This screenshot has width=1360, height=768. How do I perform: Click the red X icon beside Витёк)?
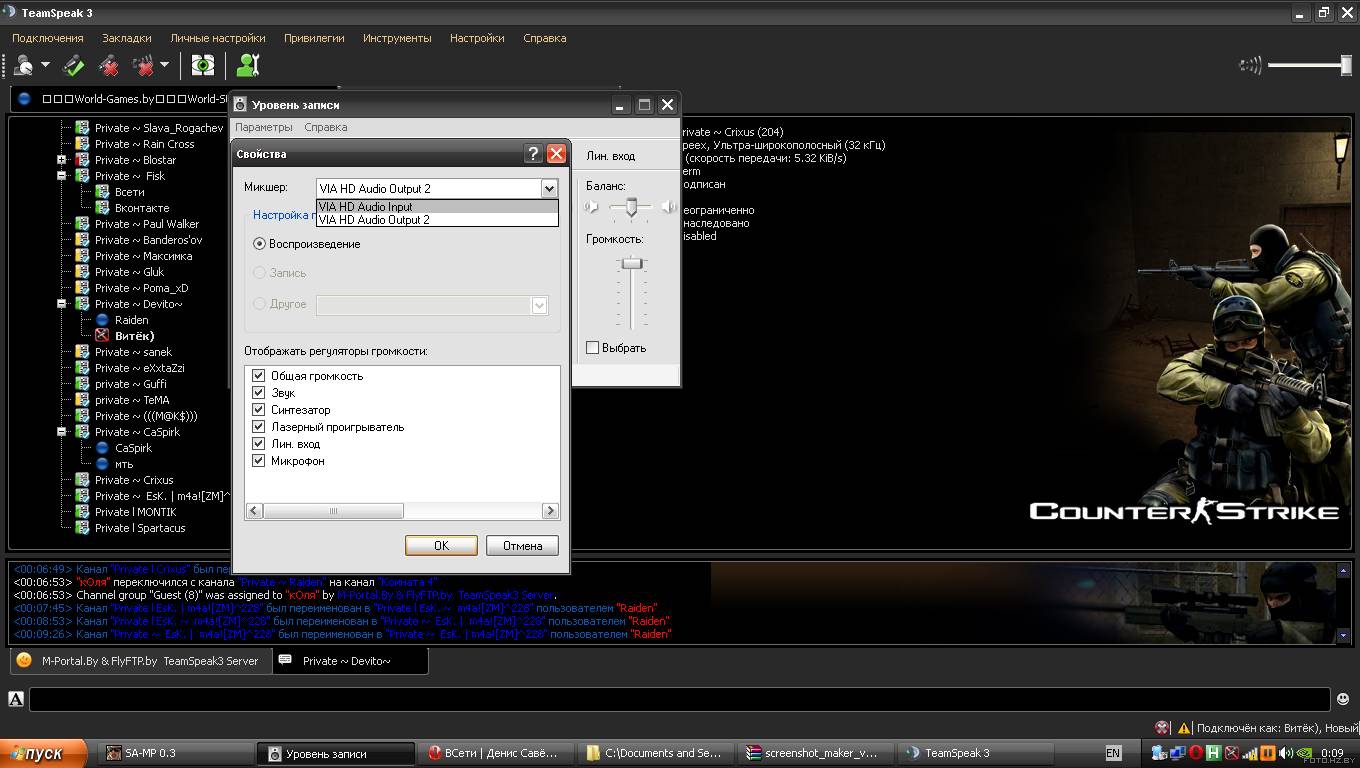pos(102,336)
